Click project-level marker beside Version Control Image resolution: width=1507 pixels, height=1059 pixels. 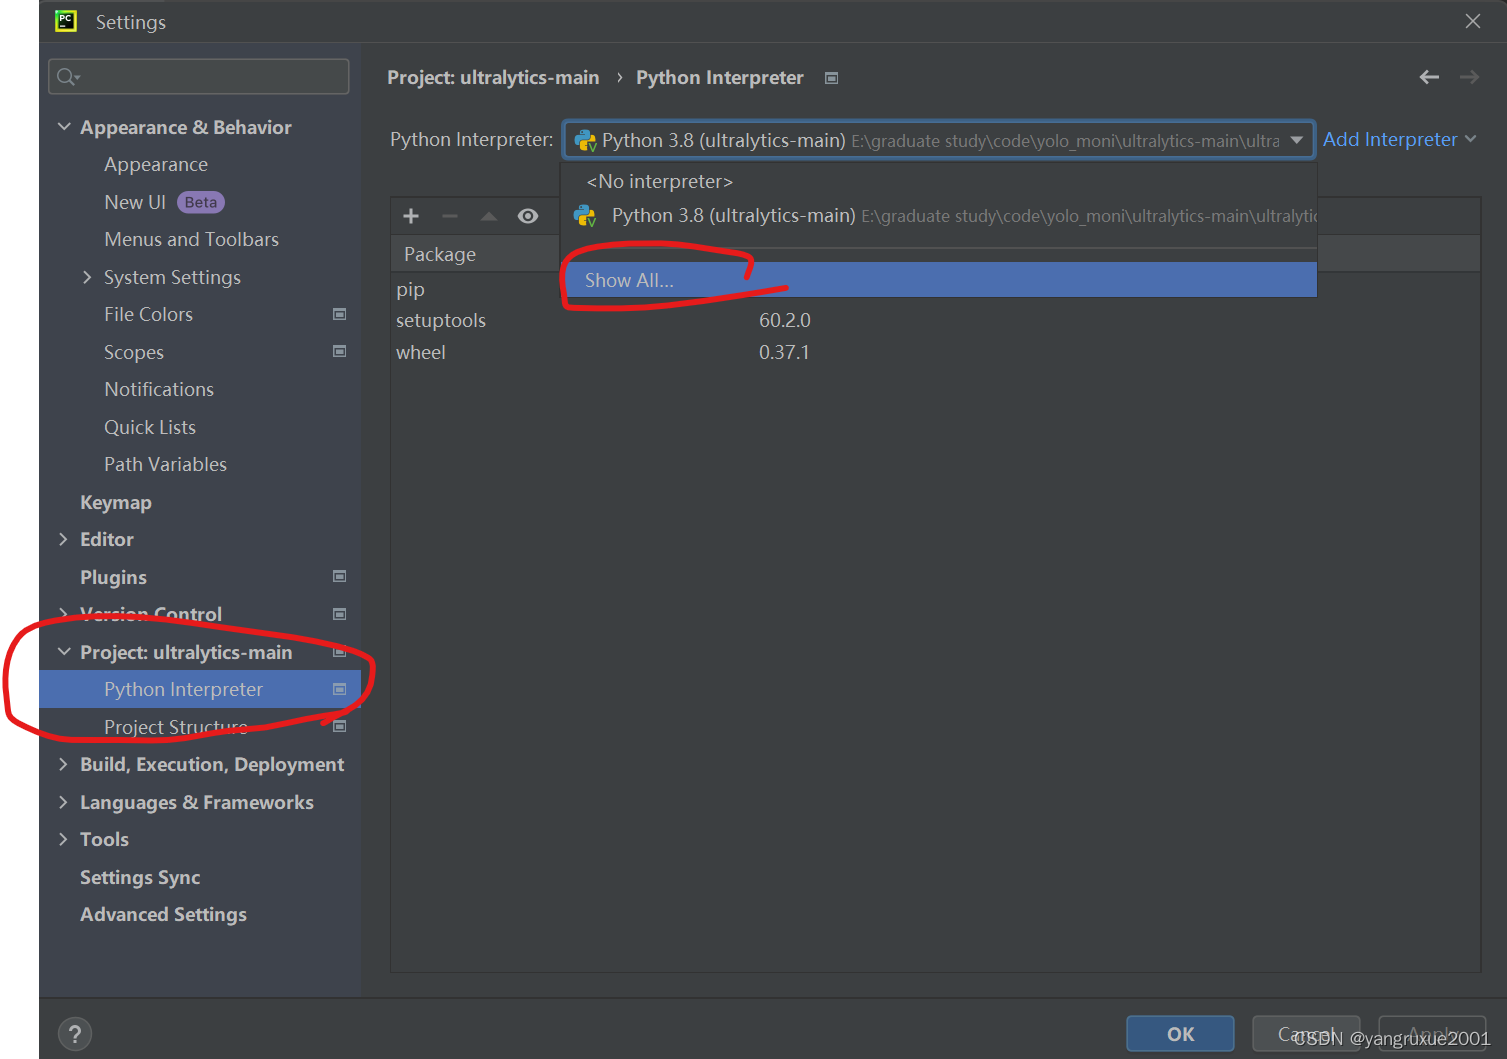(x=339, y=614)
